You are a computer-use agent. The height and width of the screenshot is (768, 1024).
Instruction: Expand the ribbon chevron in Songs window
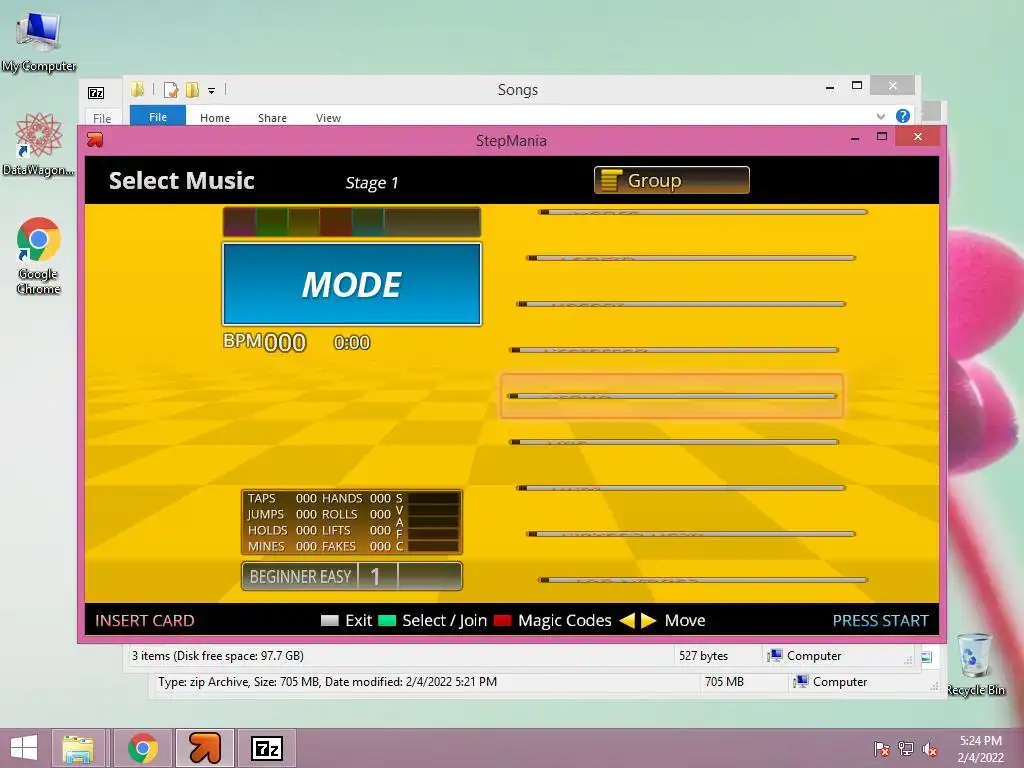[880, 116]
